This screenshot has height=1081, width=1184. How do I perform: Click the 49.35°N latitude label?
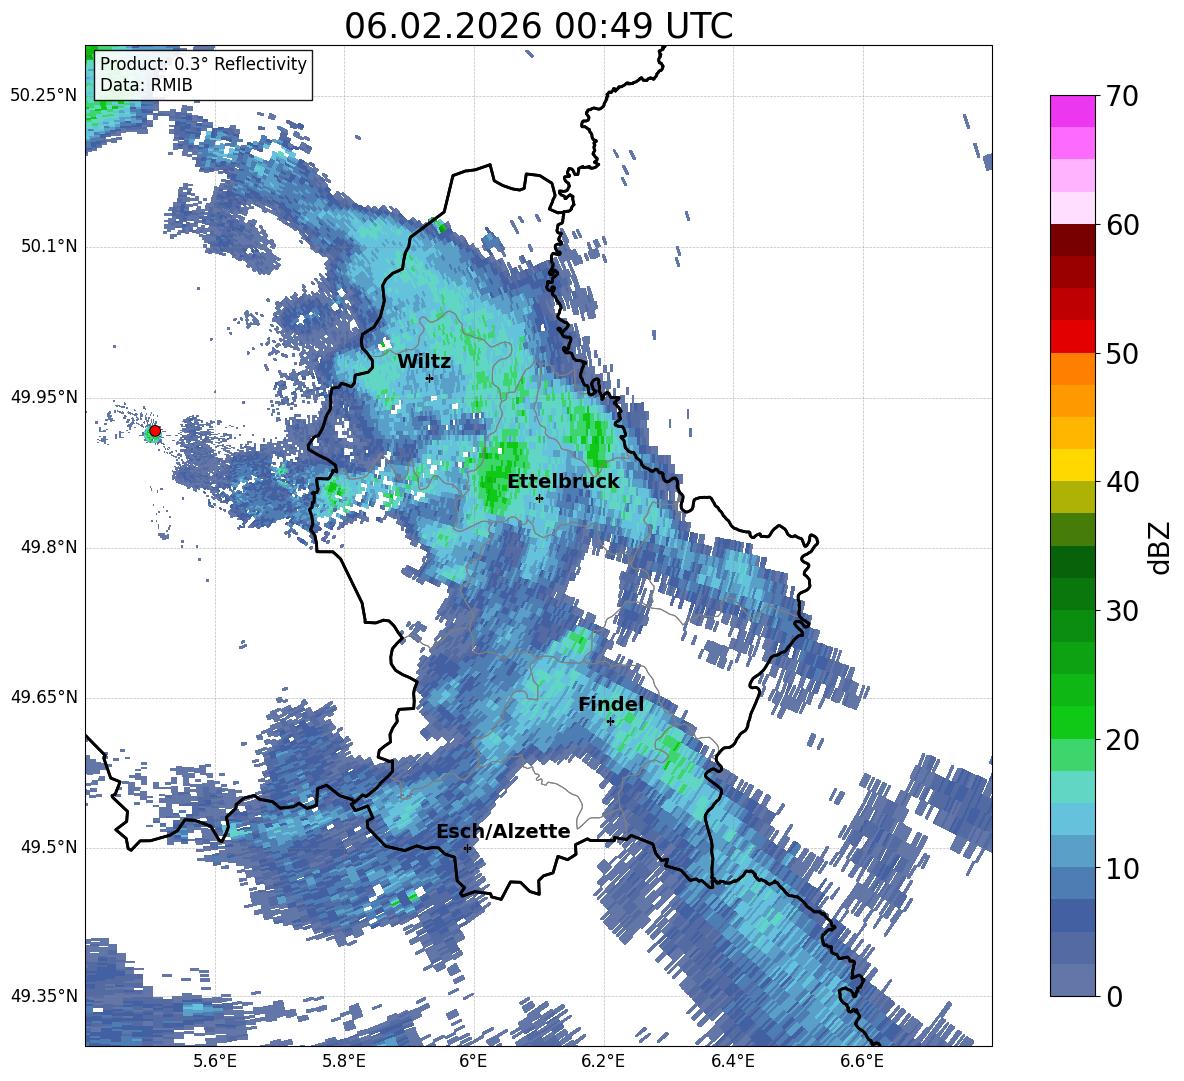pos(44,996)
